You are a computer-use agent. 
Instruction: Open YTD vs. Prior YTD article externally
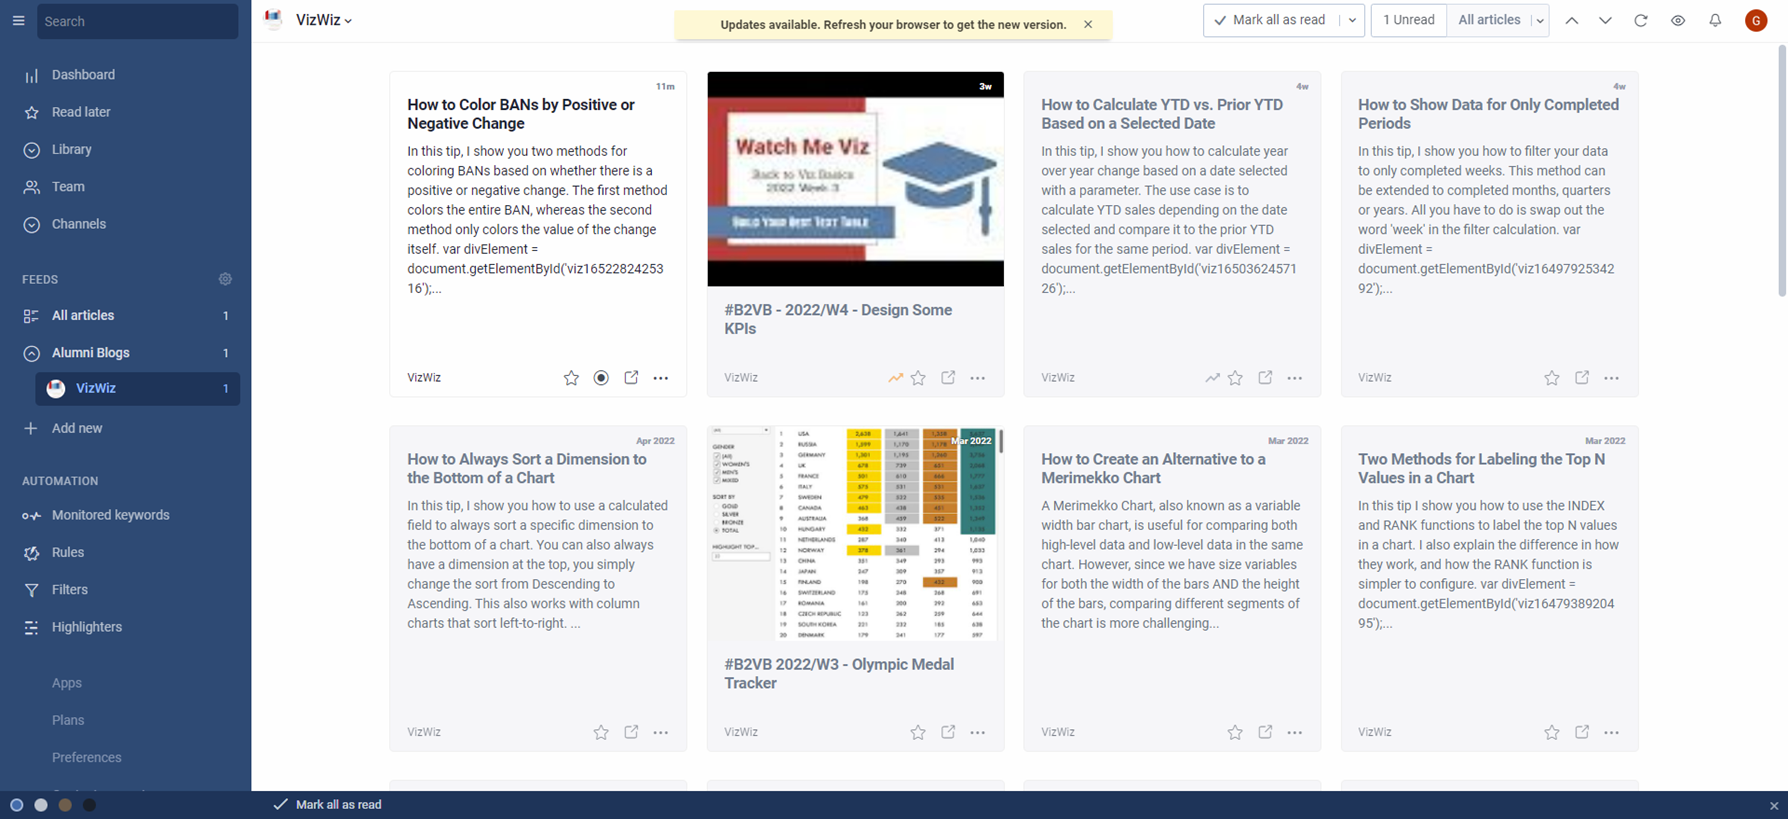pyautogui.click(x=1265, y=378)
